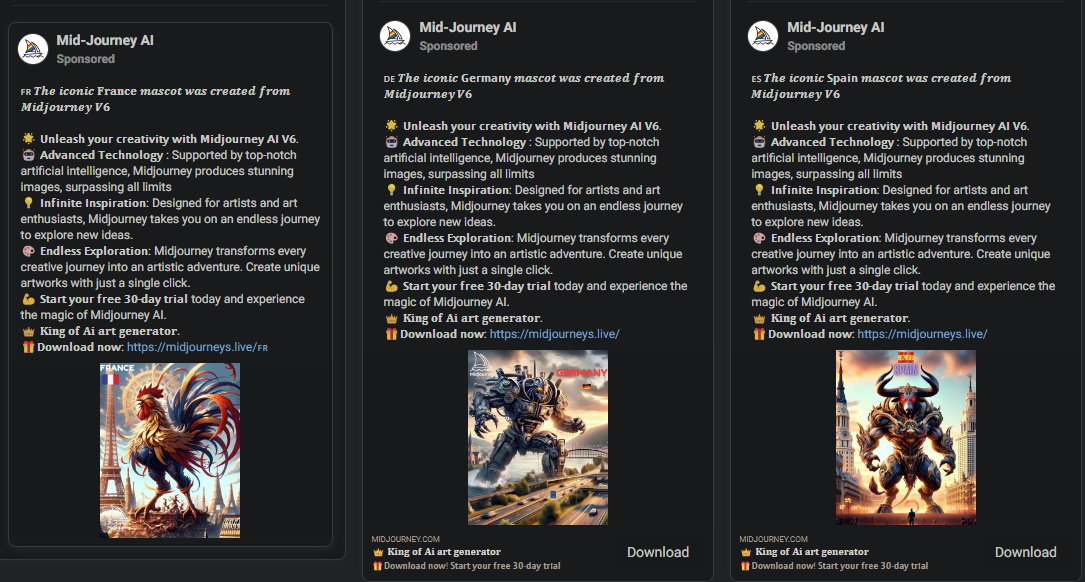The height and width of the screenshot is (582, 1085).
Task: Click Sponsored label in Germany ad
Action: coord(448,46)
